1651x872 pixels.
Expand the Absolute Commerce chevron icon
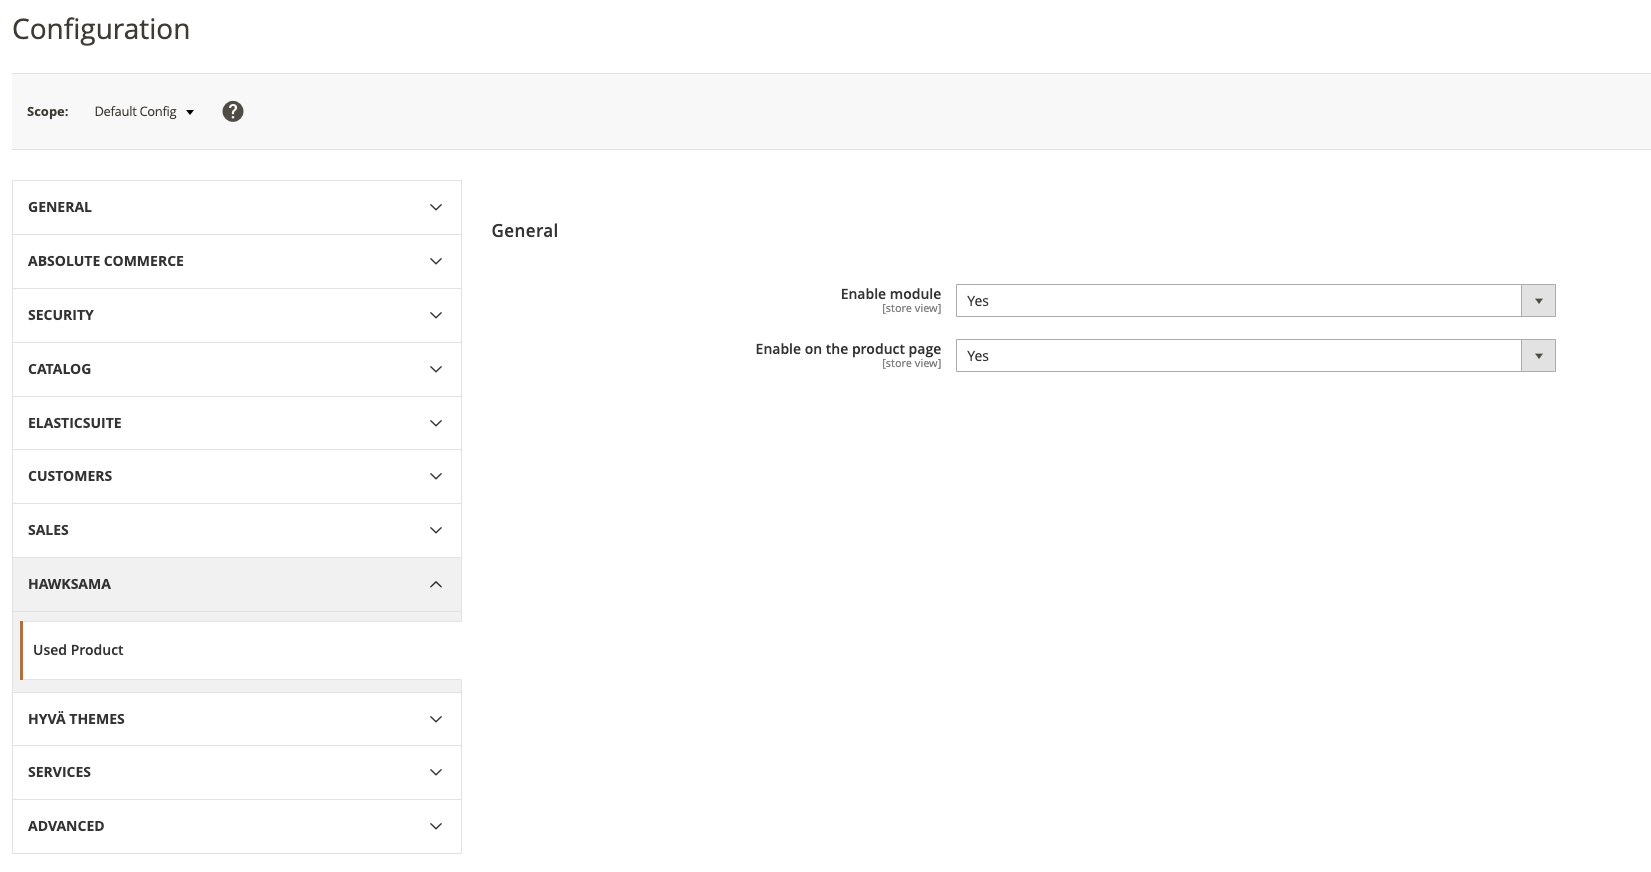(436, 262)
